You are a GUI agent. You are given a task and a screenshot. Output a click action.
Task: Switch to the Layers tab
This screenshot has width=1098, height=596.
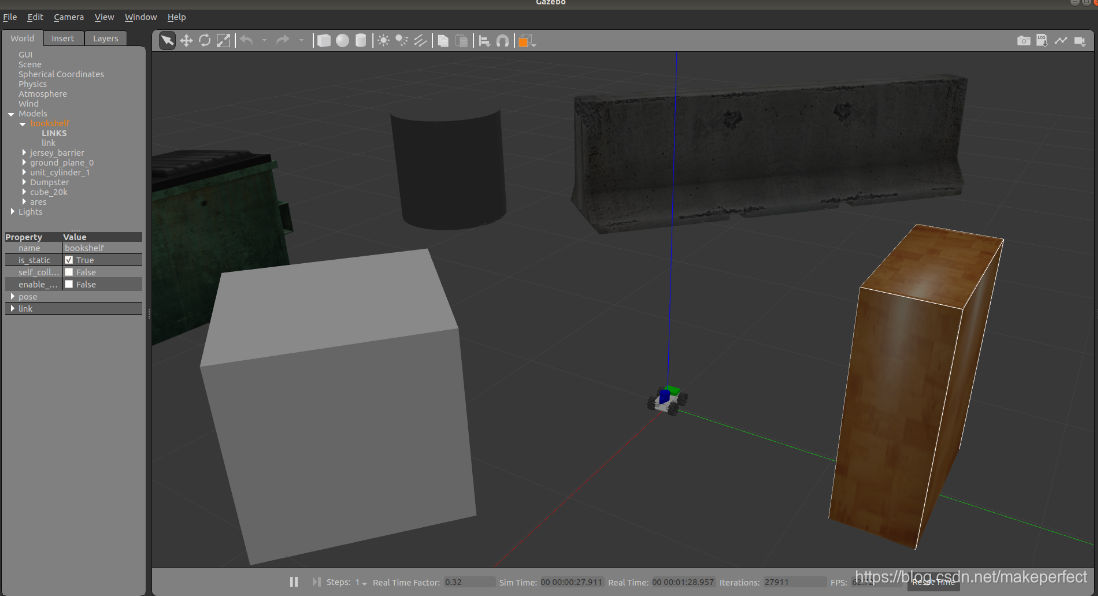tap(106, 39)
